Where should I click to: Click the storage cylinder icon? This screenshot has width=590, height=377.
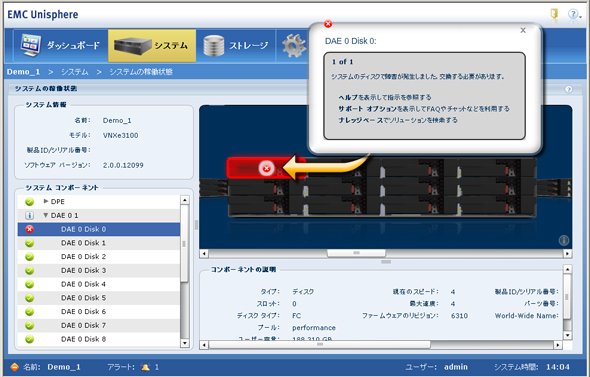point(214,46)
